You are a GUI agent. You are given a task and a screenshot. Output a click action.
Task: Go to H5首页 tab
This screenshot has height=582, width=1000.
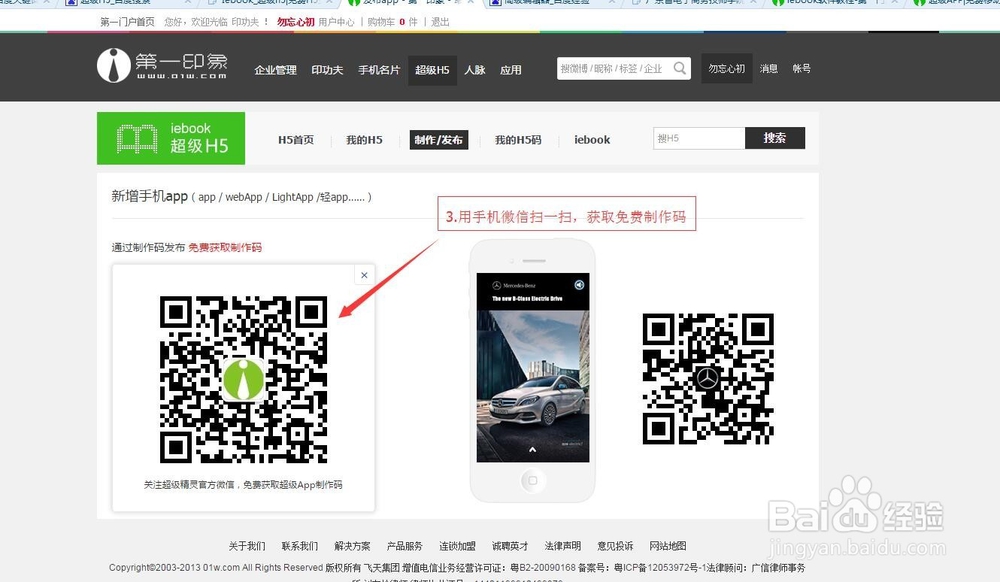[296, 140]
